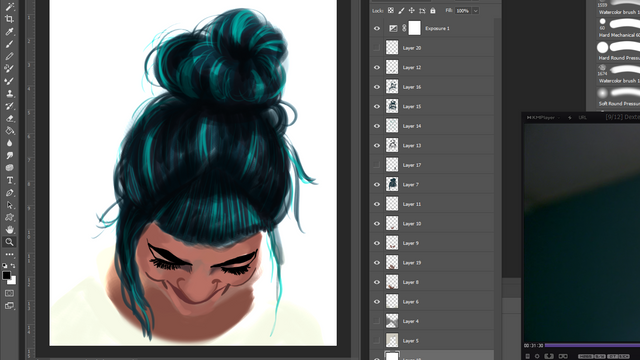This screenshot has width=640, height=360.
Task: Choose the Clone Stamp tool
Action: (x=9, y=93)
